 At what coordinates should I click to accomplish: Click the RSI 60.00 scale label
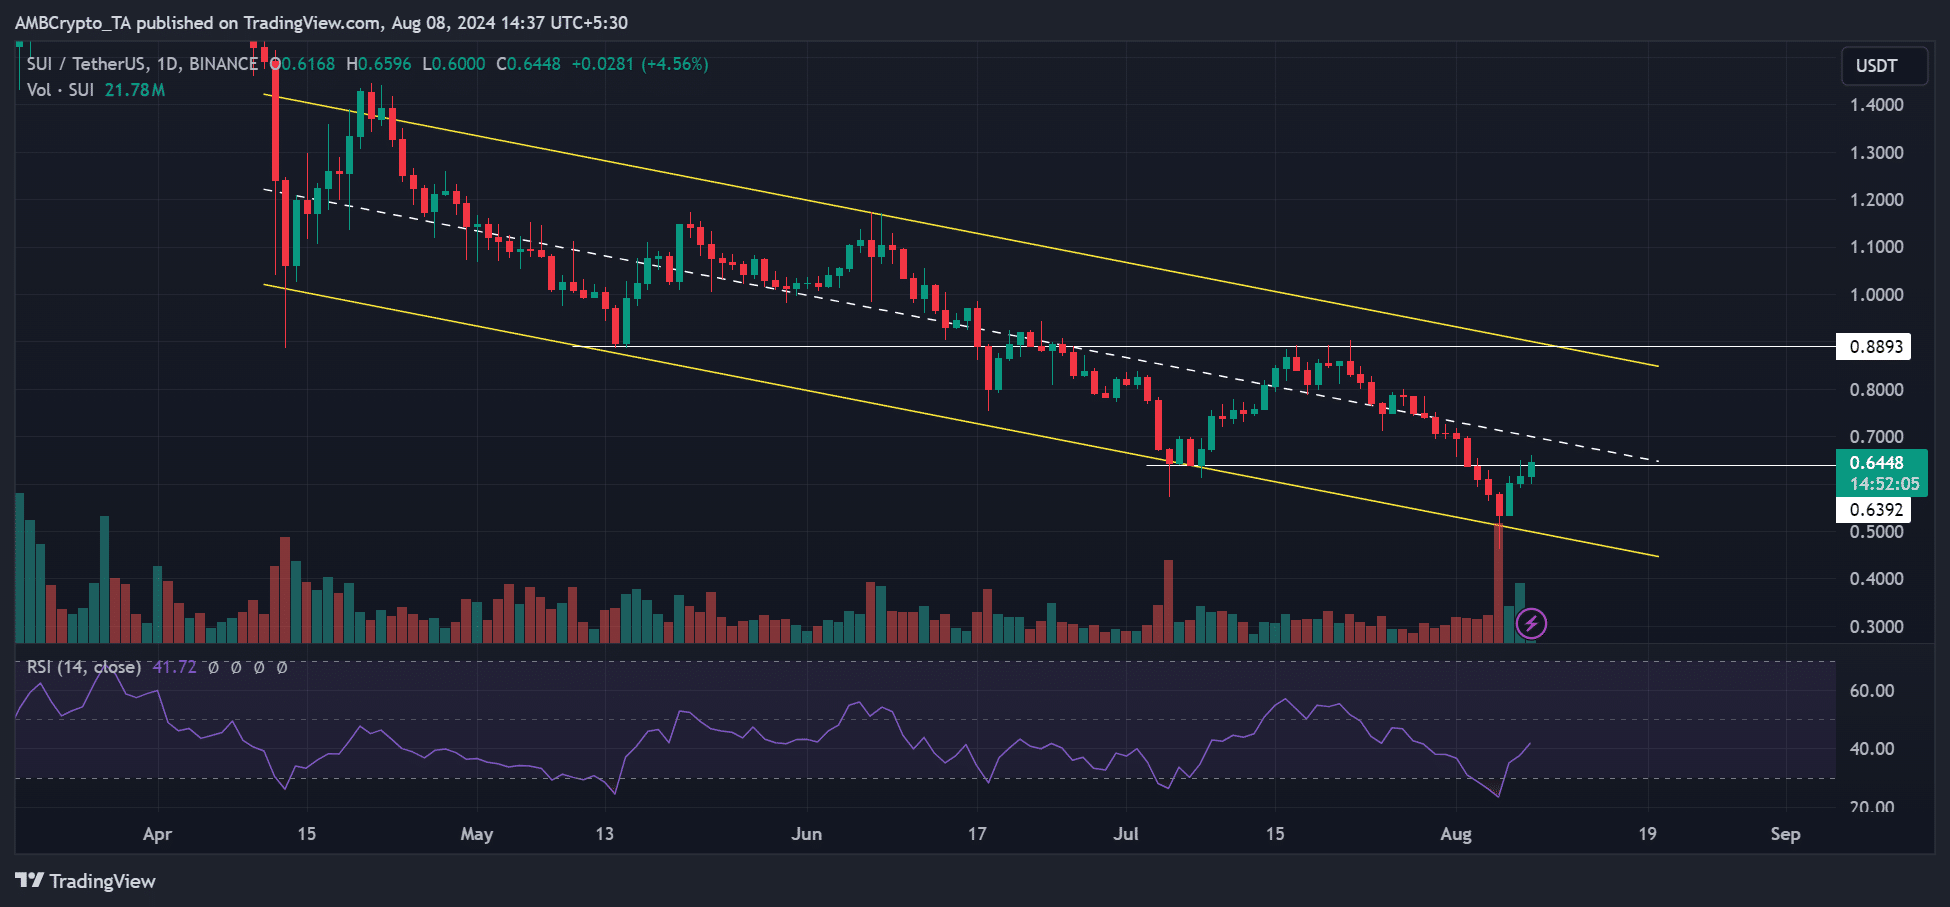click(1872, 691)
